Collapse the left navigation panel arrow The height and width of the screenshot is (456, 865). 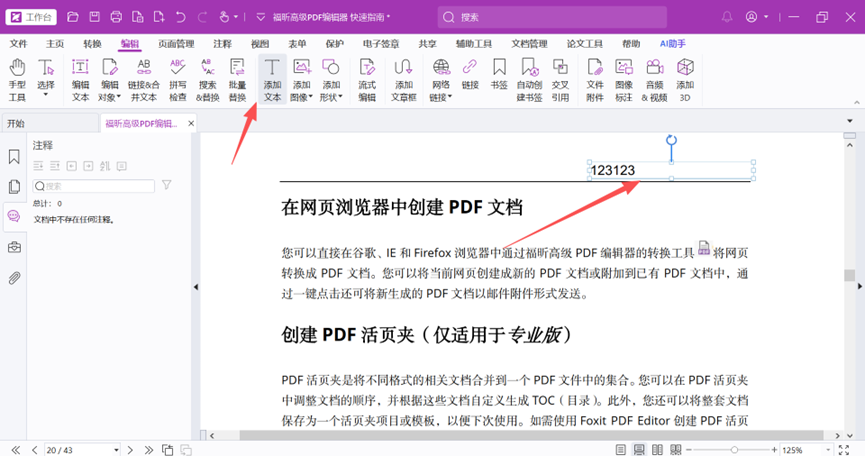[196, 287]
